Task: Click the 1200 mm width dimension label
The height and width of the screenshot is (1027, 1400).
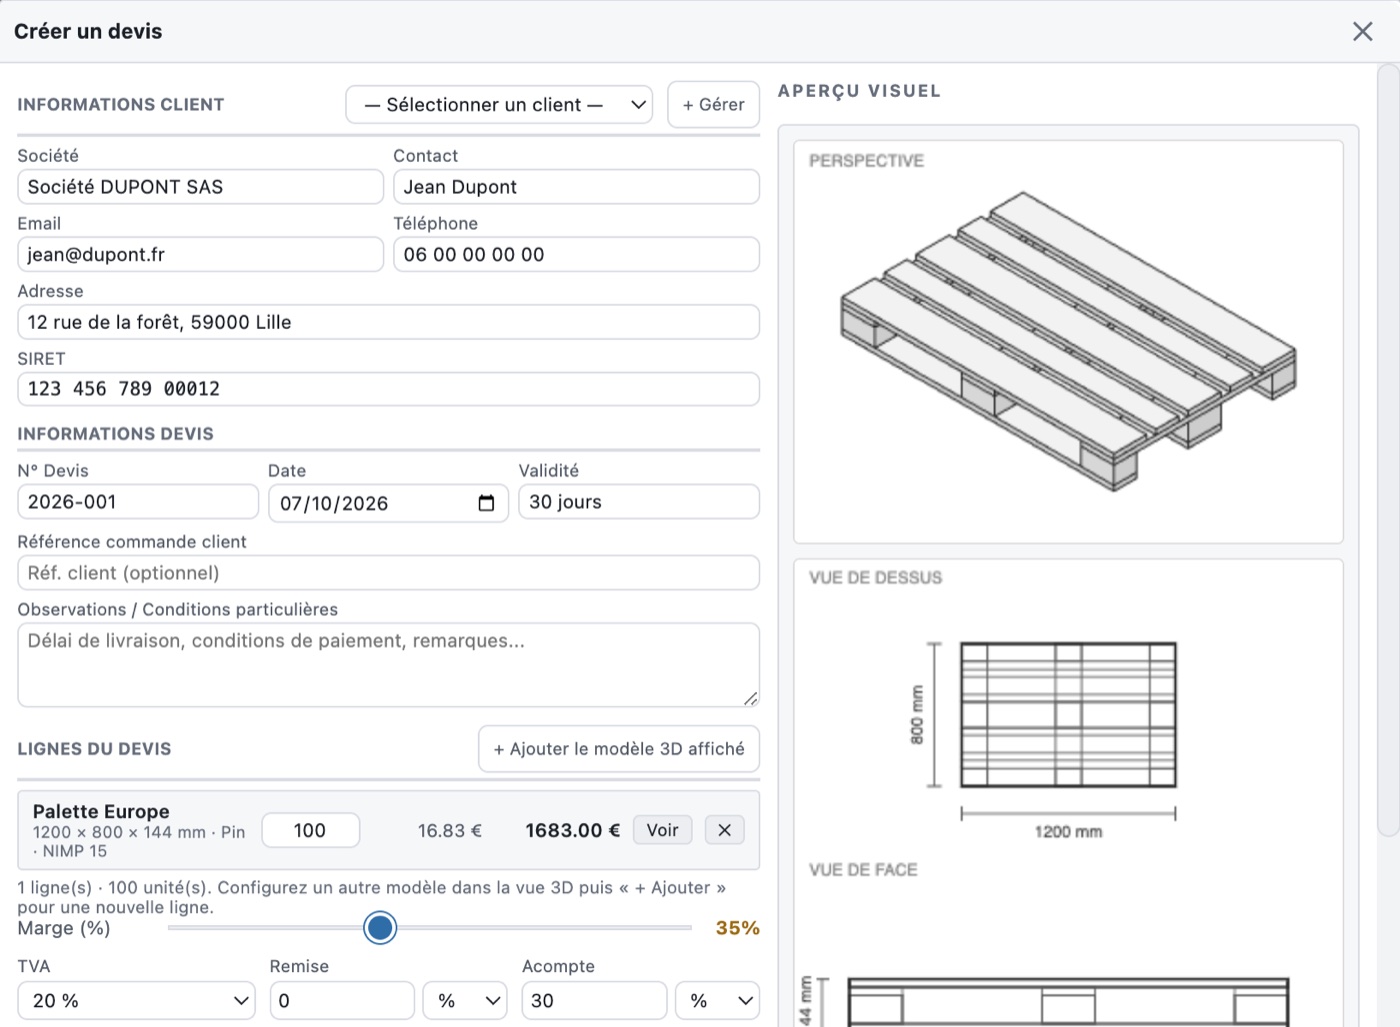Action: tap(1068, 832)
